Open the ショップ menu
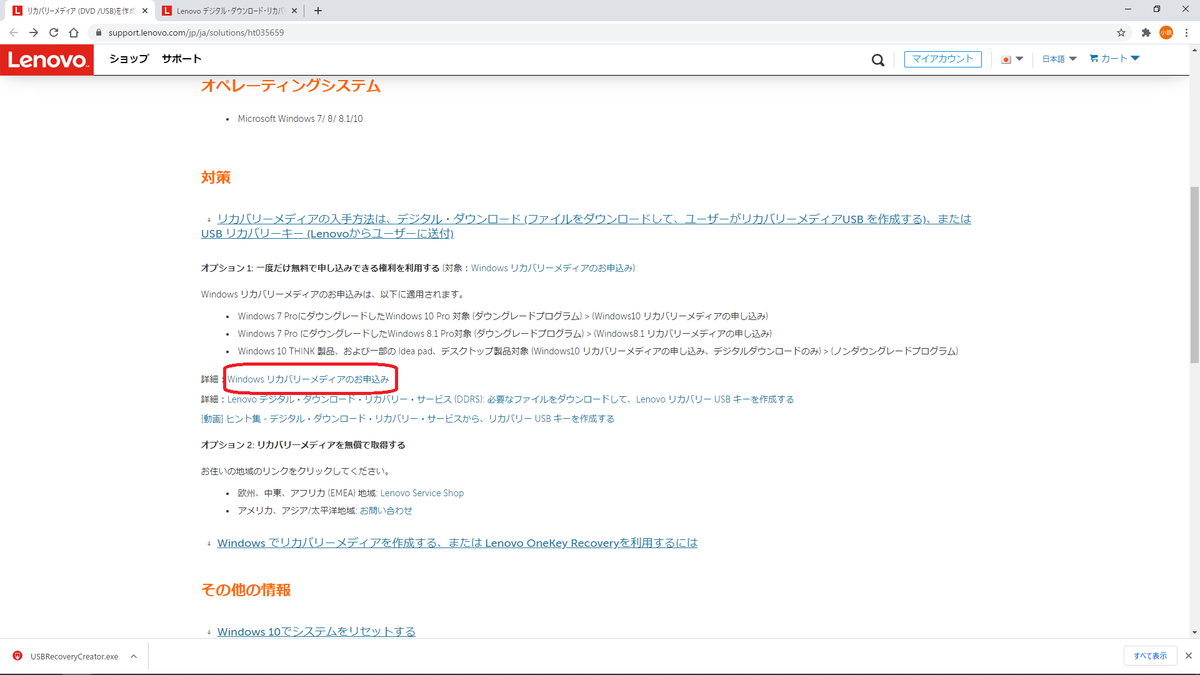The height and width of the screenshot is (675, 1200). click(129, 59)
